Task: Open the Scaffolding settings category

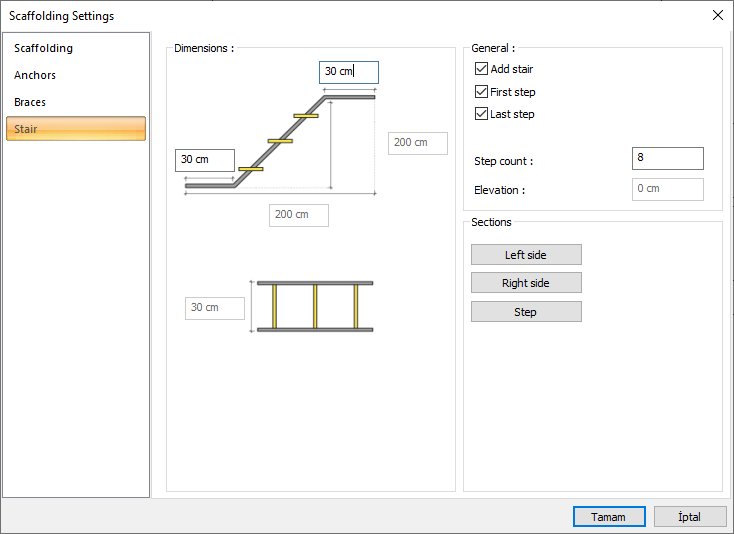Action: tap(44, 48)
